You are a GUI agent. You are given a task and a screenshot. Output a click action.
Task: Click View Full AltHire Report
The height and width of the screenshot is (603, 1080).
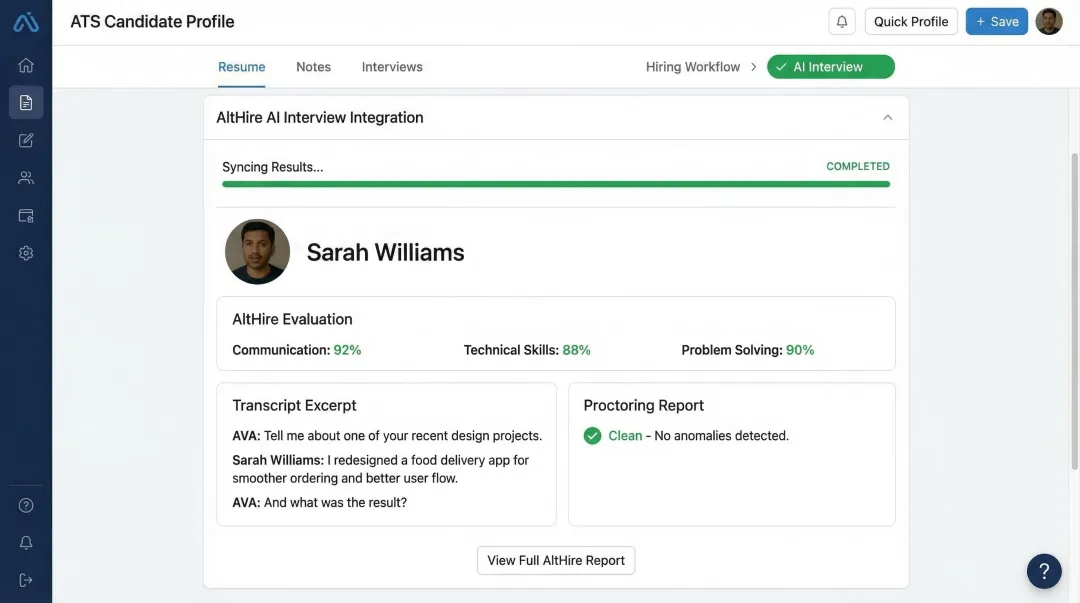(555, 560)
